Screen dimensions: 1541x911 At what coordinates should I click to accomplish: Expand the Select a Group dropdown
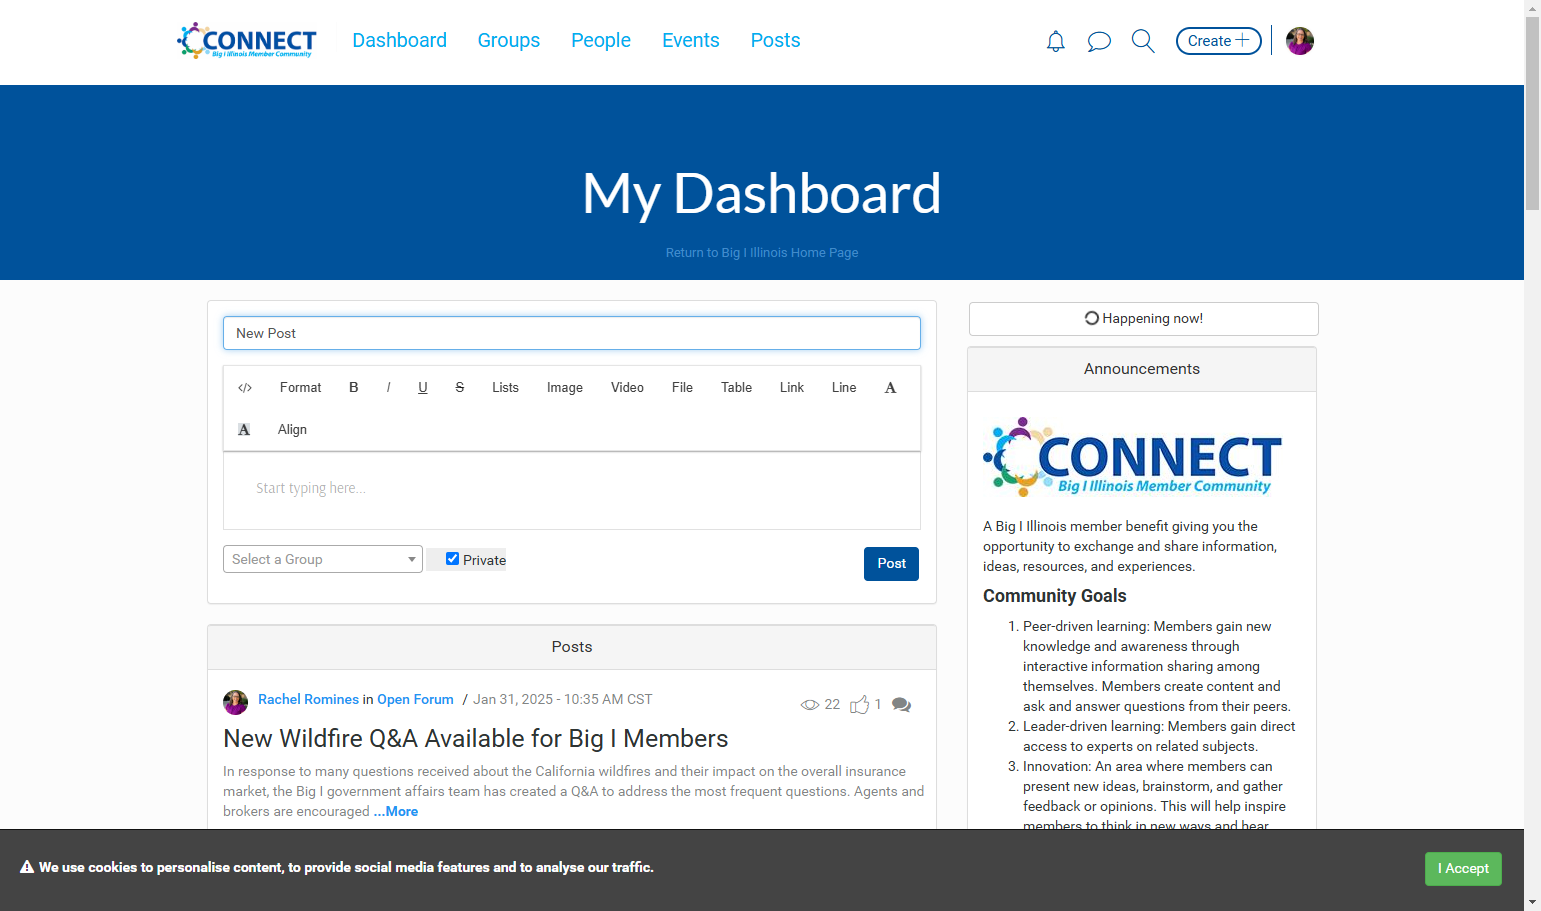[x=323, y=559]
